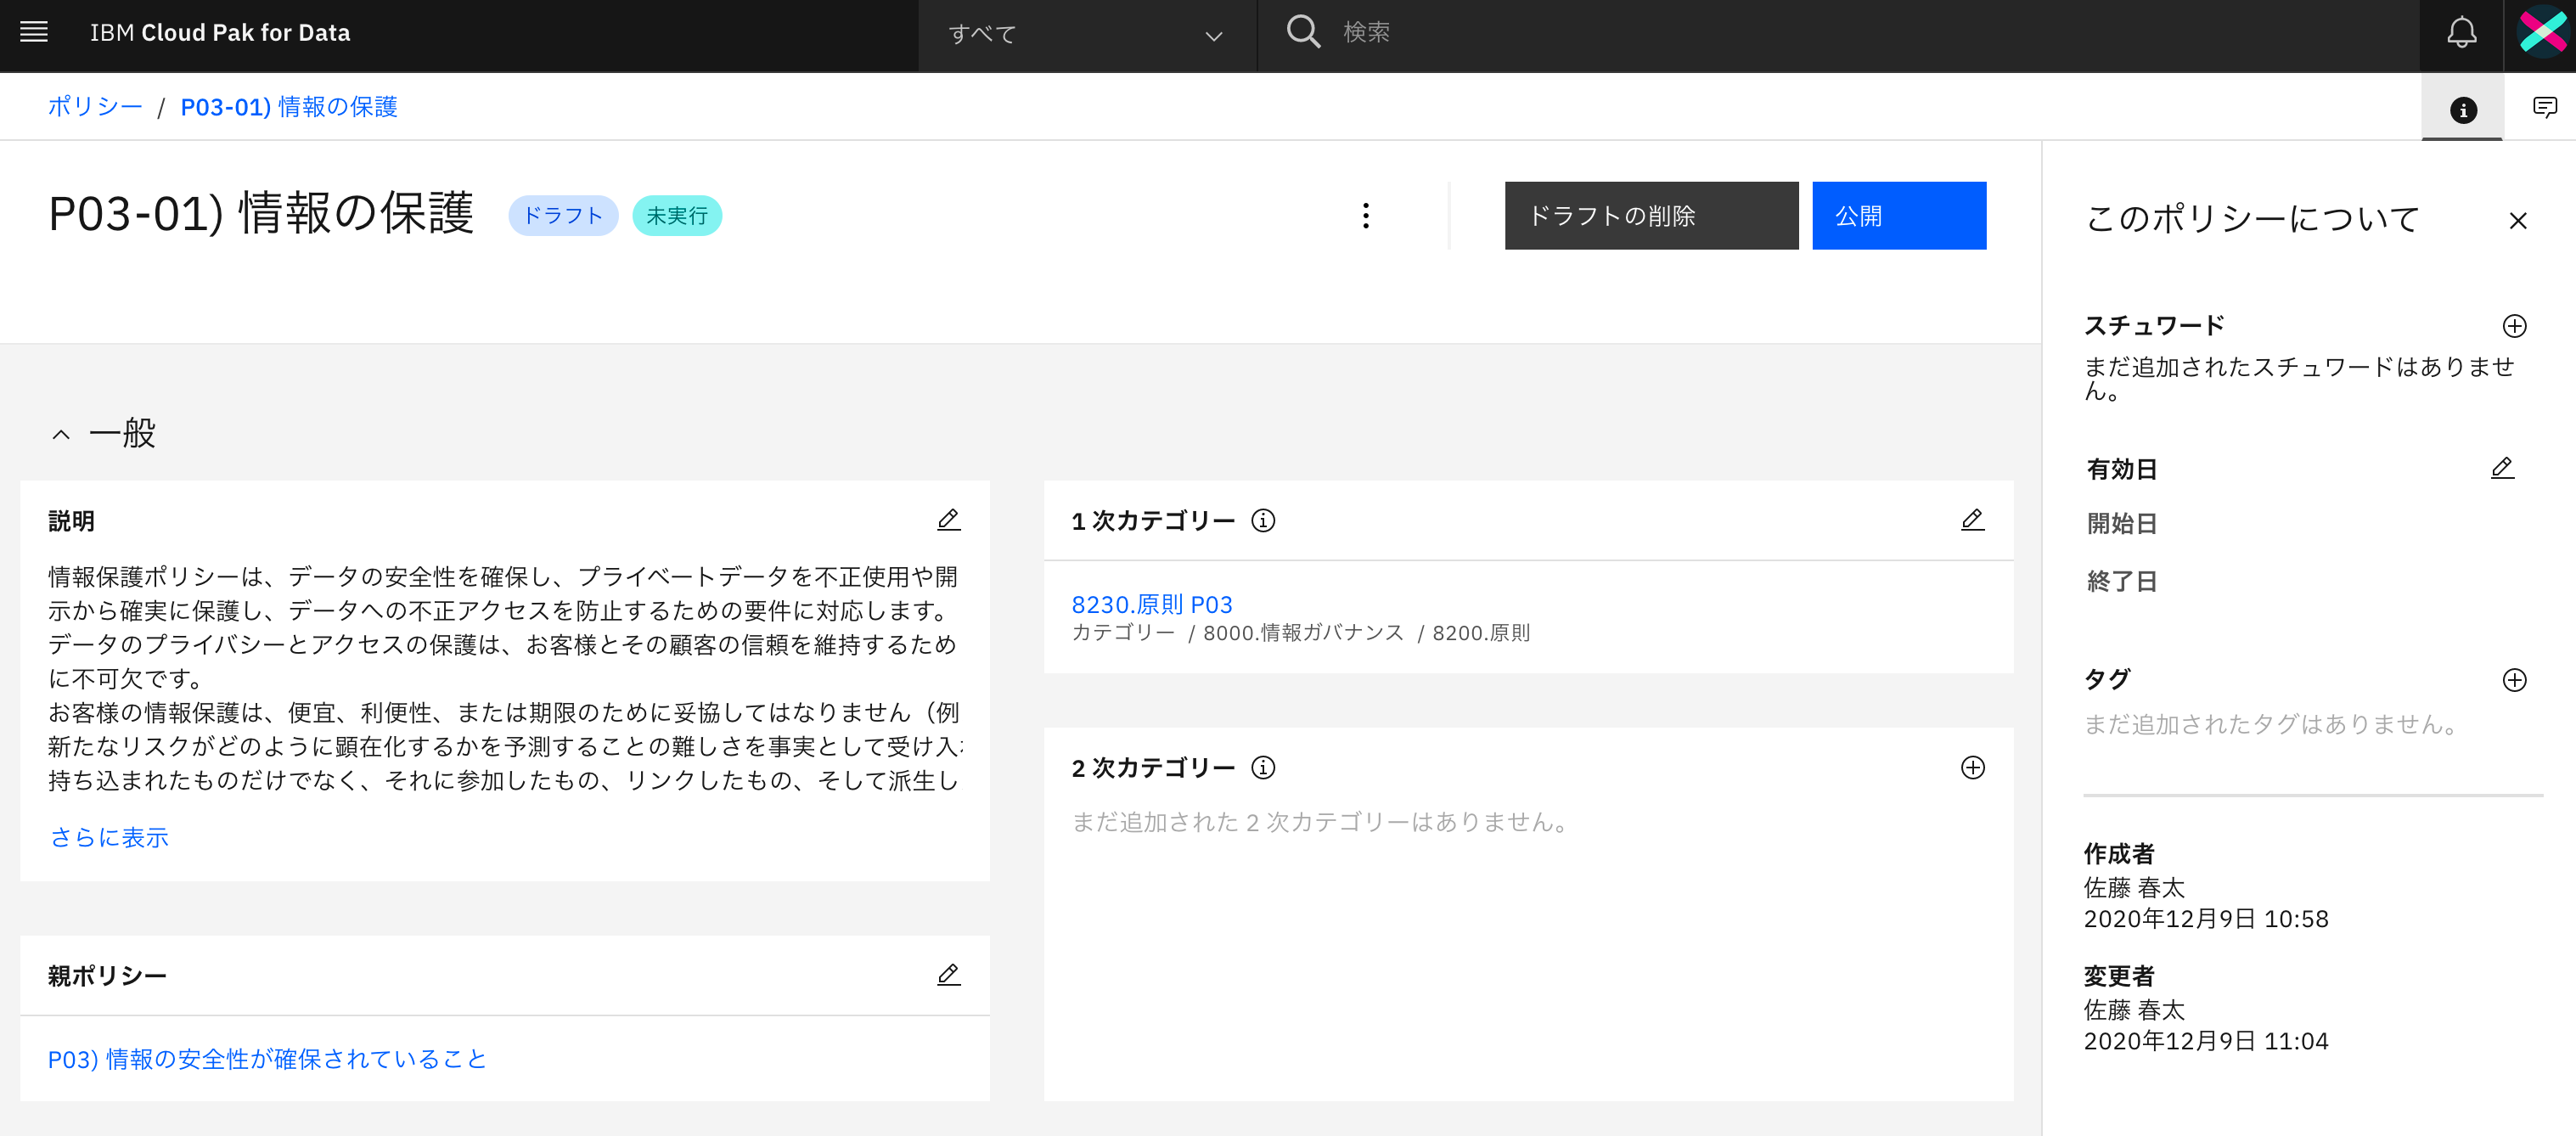Add a tag with plus icon

(x=2514, y=681)
